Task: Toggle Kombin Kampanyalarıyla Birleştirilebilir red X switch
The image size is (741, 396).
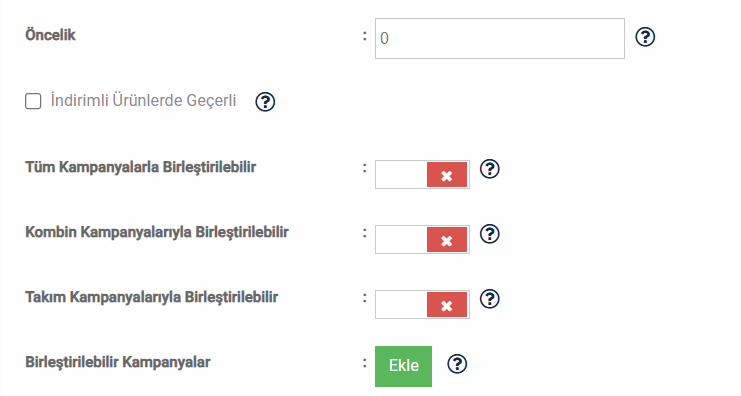Action: pos(447,240)
